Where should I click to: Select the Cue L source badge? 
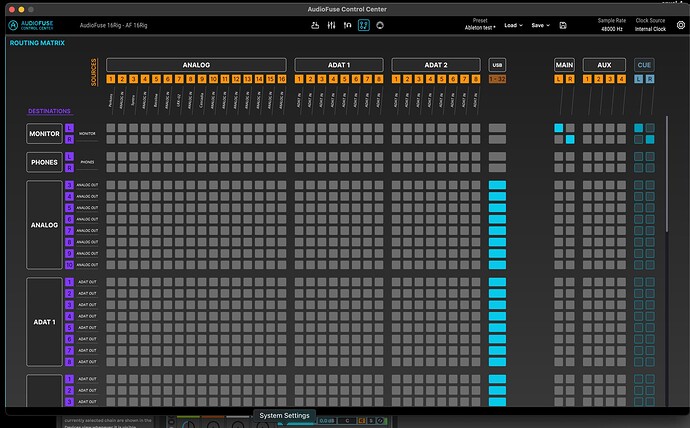(639, 79)
